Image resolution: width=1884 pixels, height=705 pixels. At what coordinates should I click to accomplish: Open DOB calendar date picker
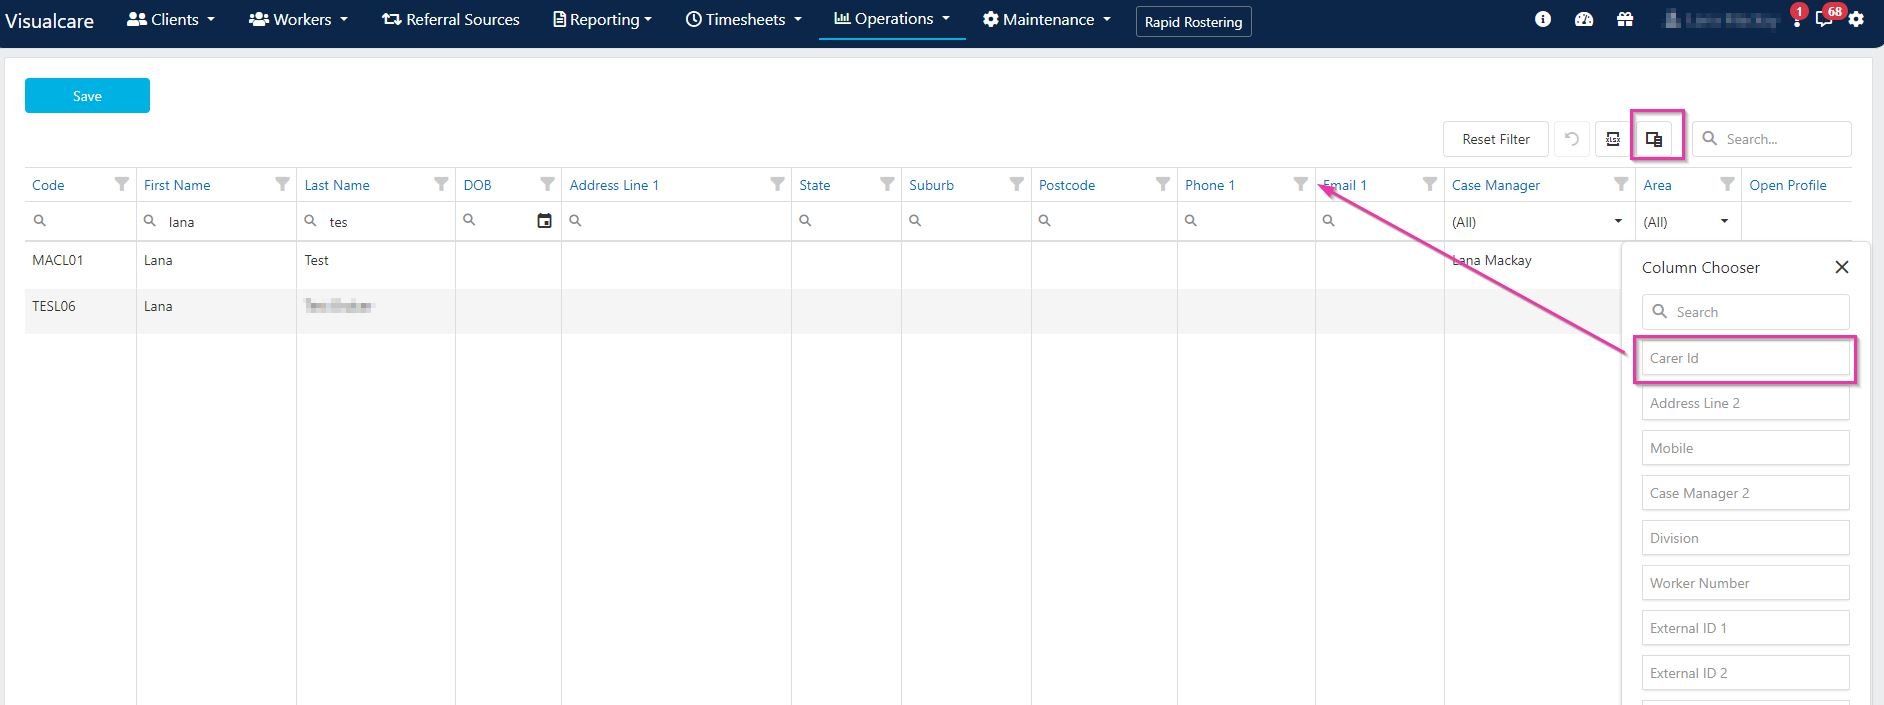(x=544, y=221)
